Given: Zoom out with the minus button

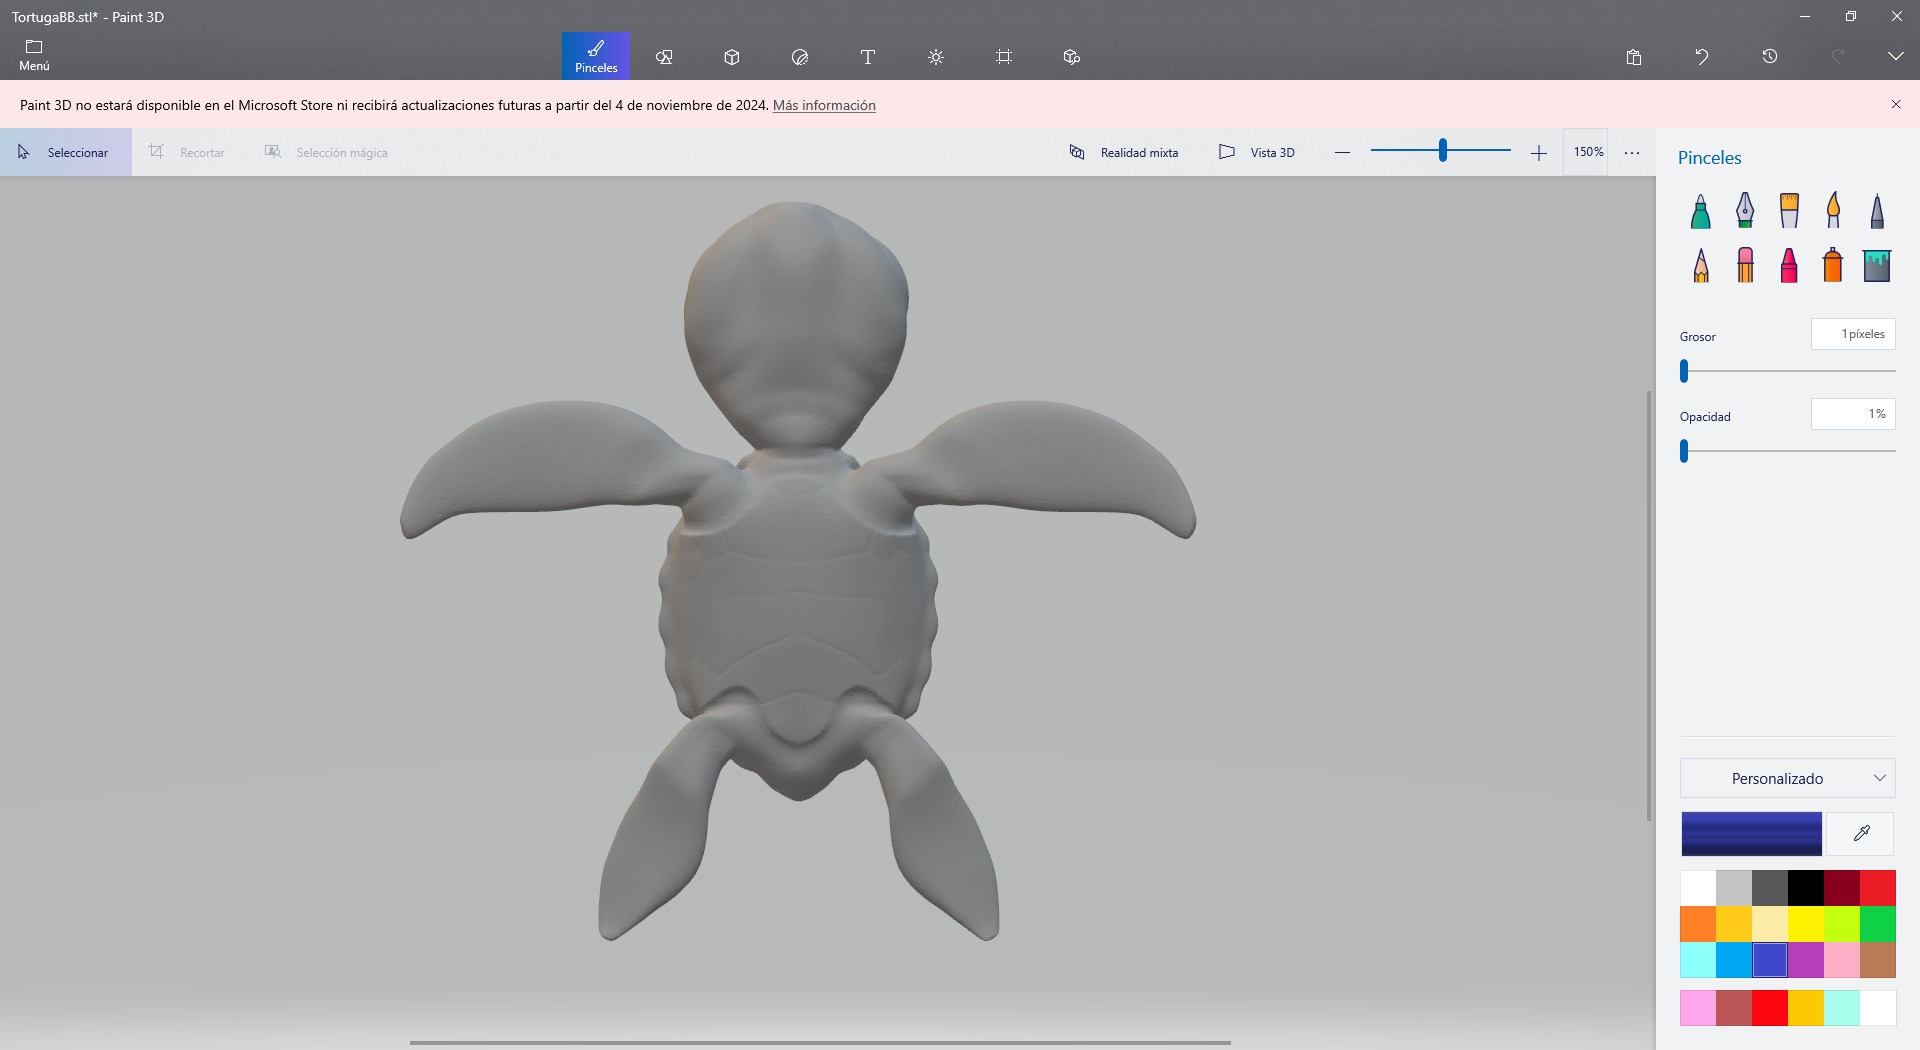Looking at the screenshot, I should click(1342, 152).
